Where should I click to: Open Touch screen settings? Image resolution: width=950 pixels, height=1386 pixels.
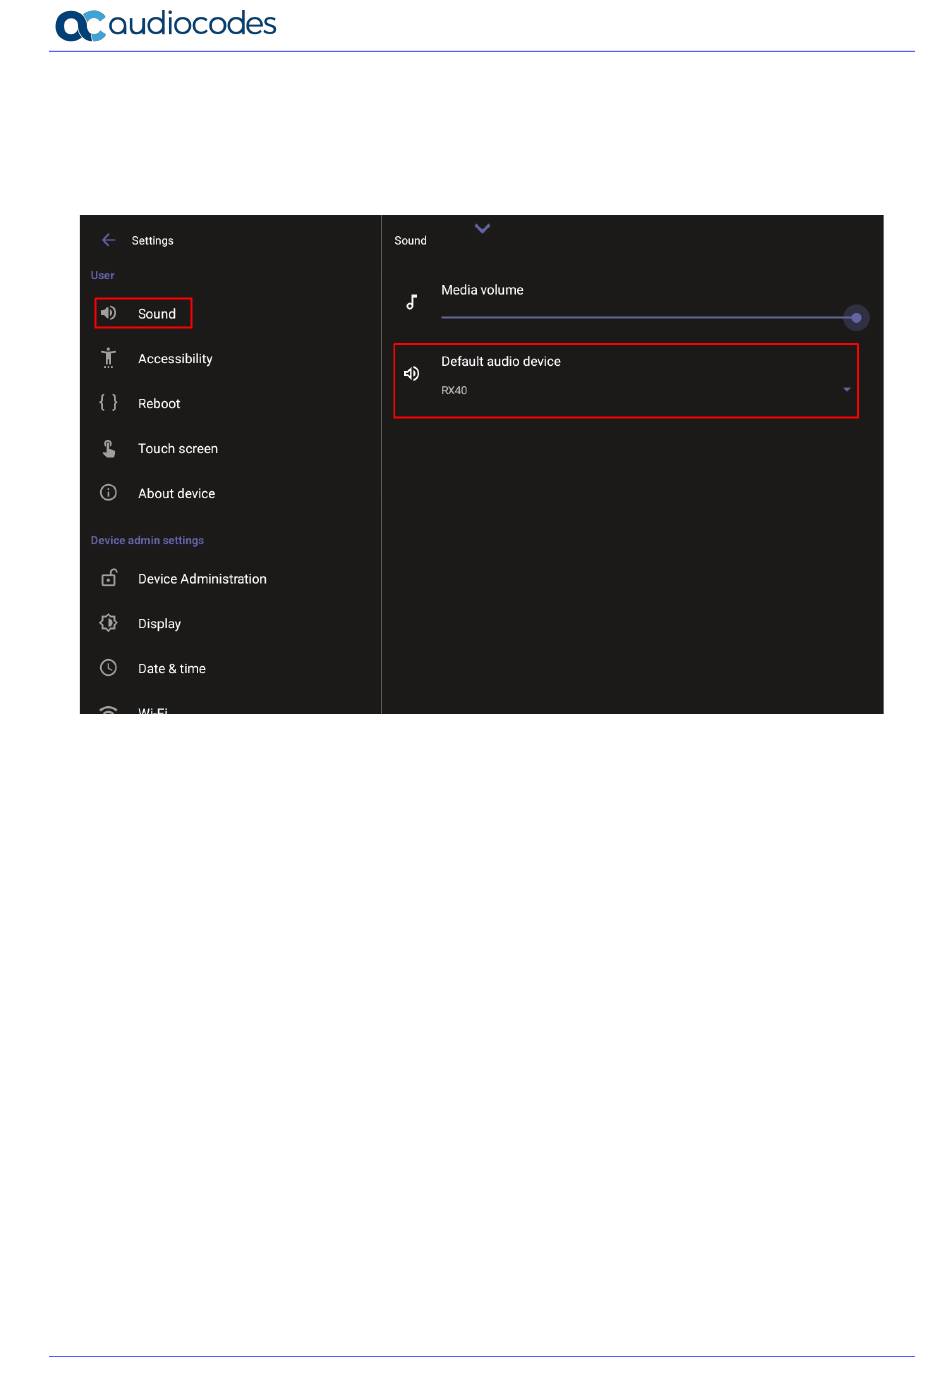[x=178, y=448]
